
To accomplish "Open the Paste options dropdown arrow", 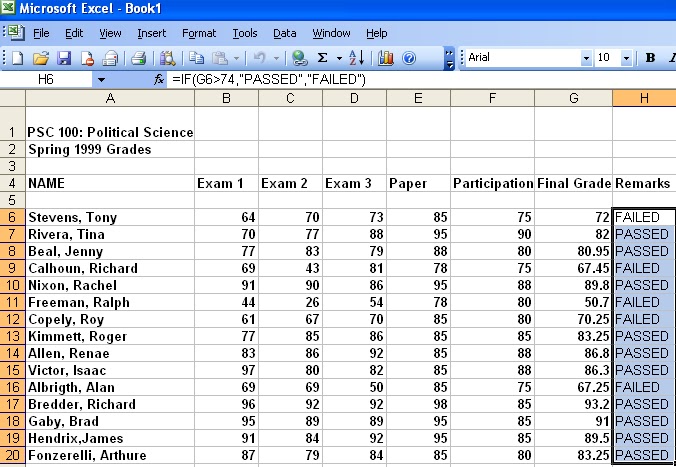I will 236,58.
